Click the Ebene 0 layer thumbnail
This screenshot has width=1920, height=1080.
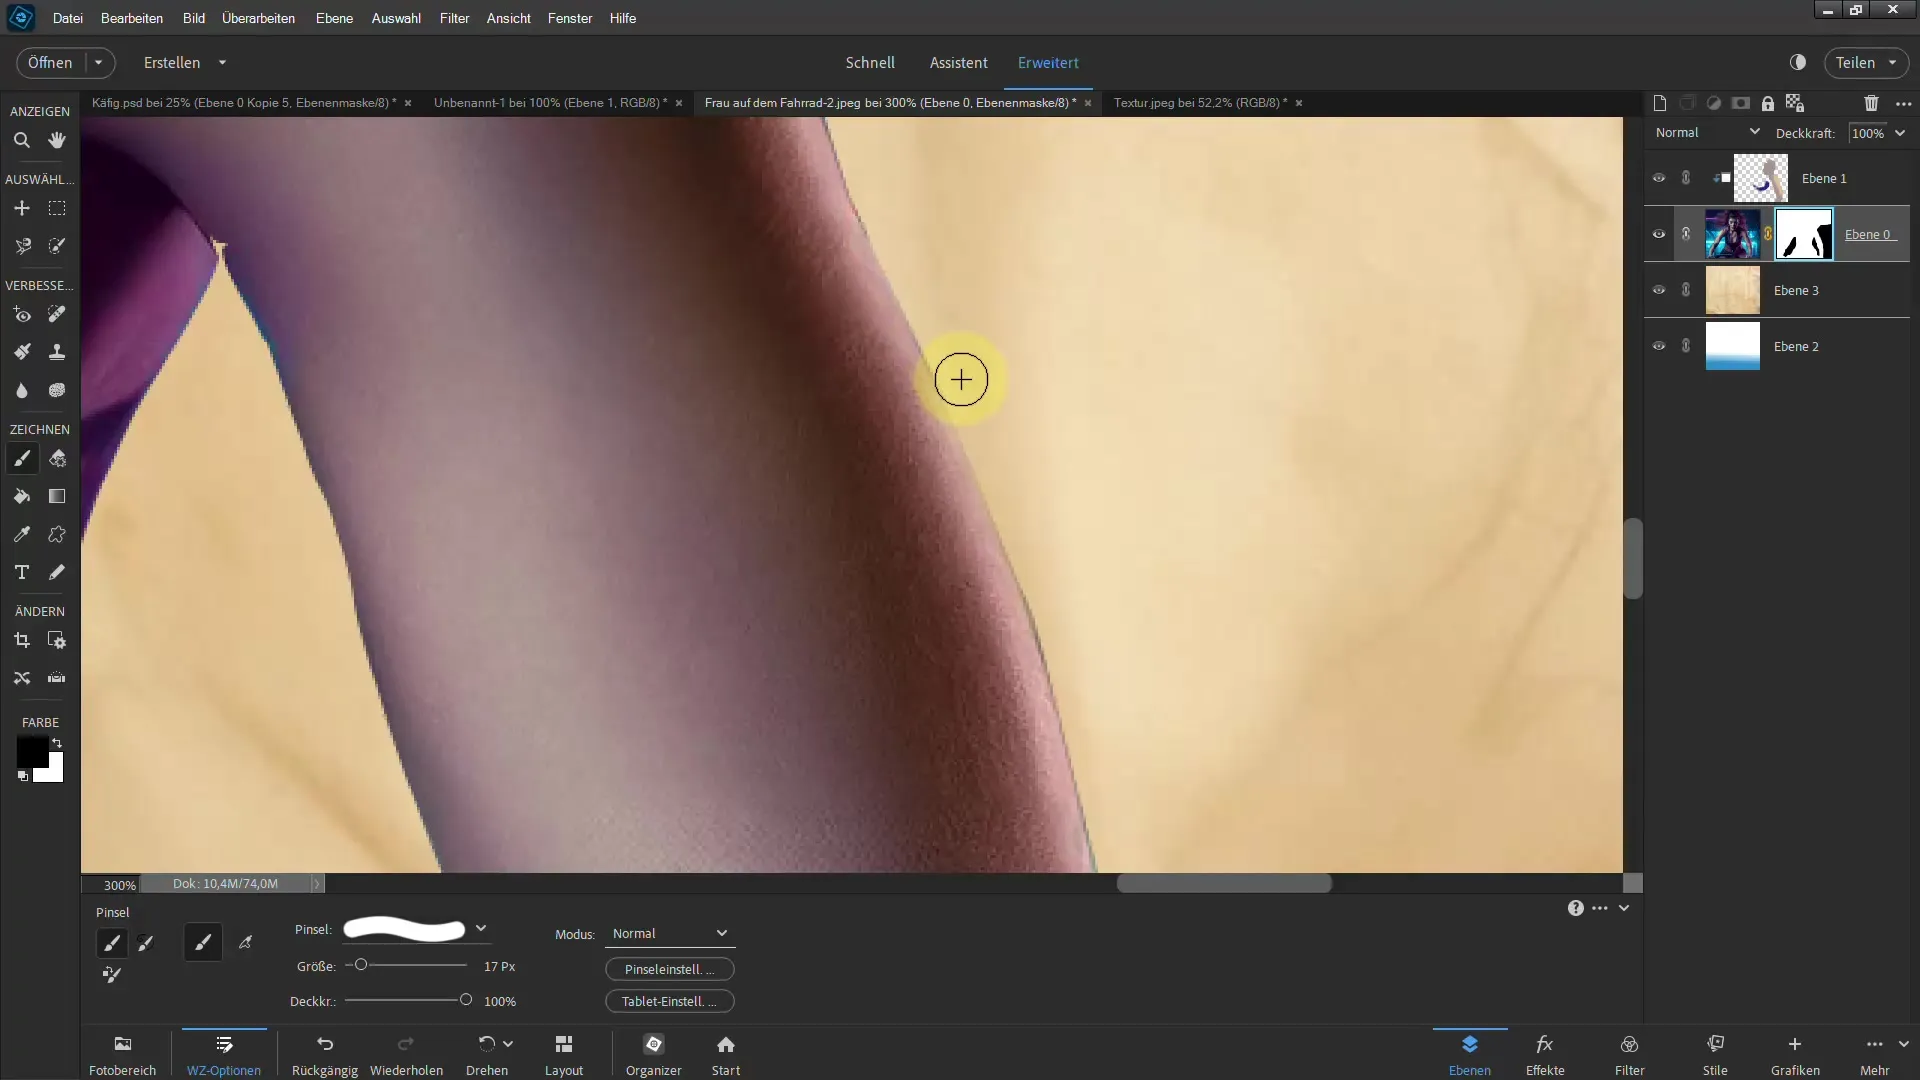click(x=1733, y=235)
